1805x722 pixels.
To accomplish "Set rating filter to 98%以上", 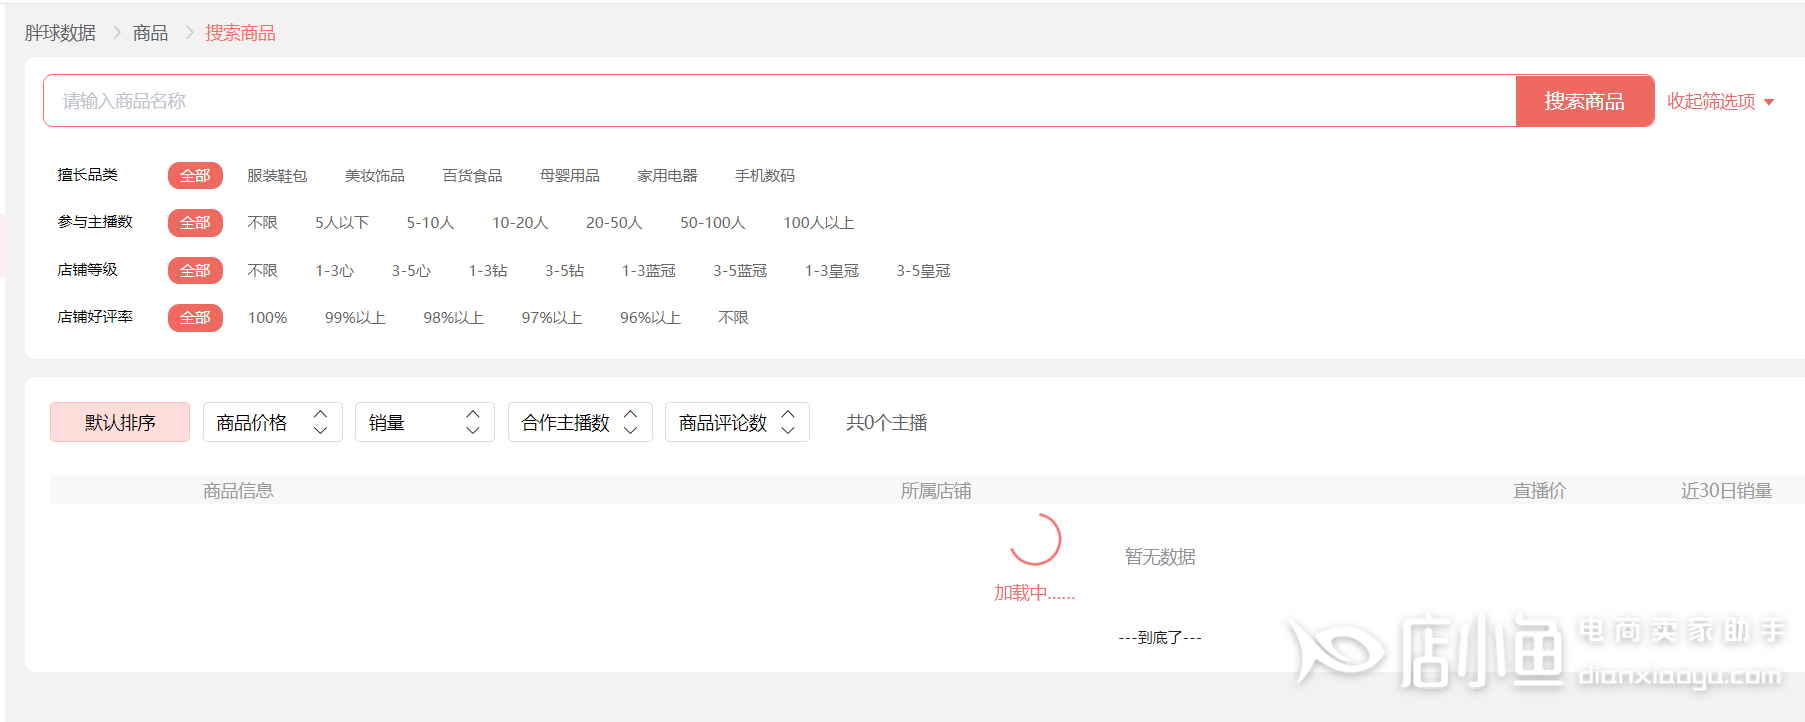I will click(454, 318).
